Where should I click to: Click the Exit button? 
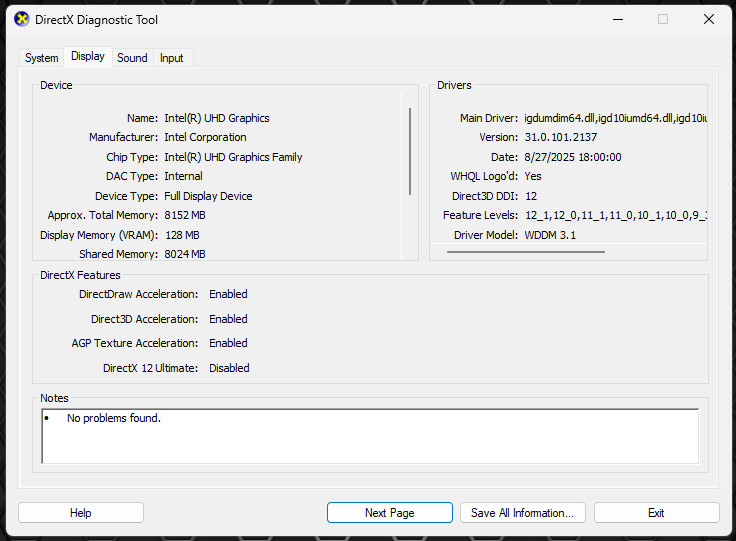pyautogui.click(x=656, y=512)
